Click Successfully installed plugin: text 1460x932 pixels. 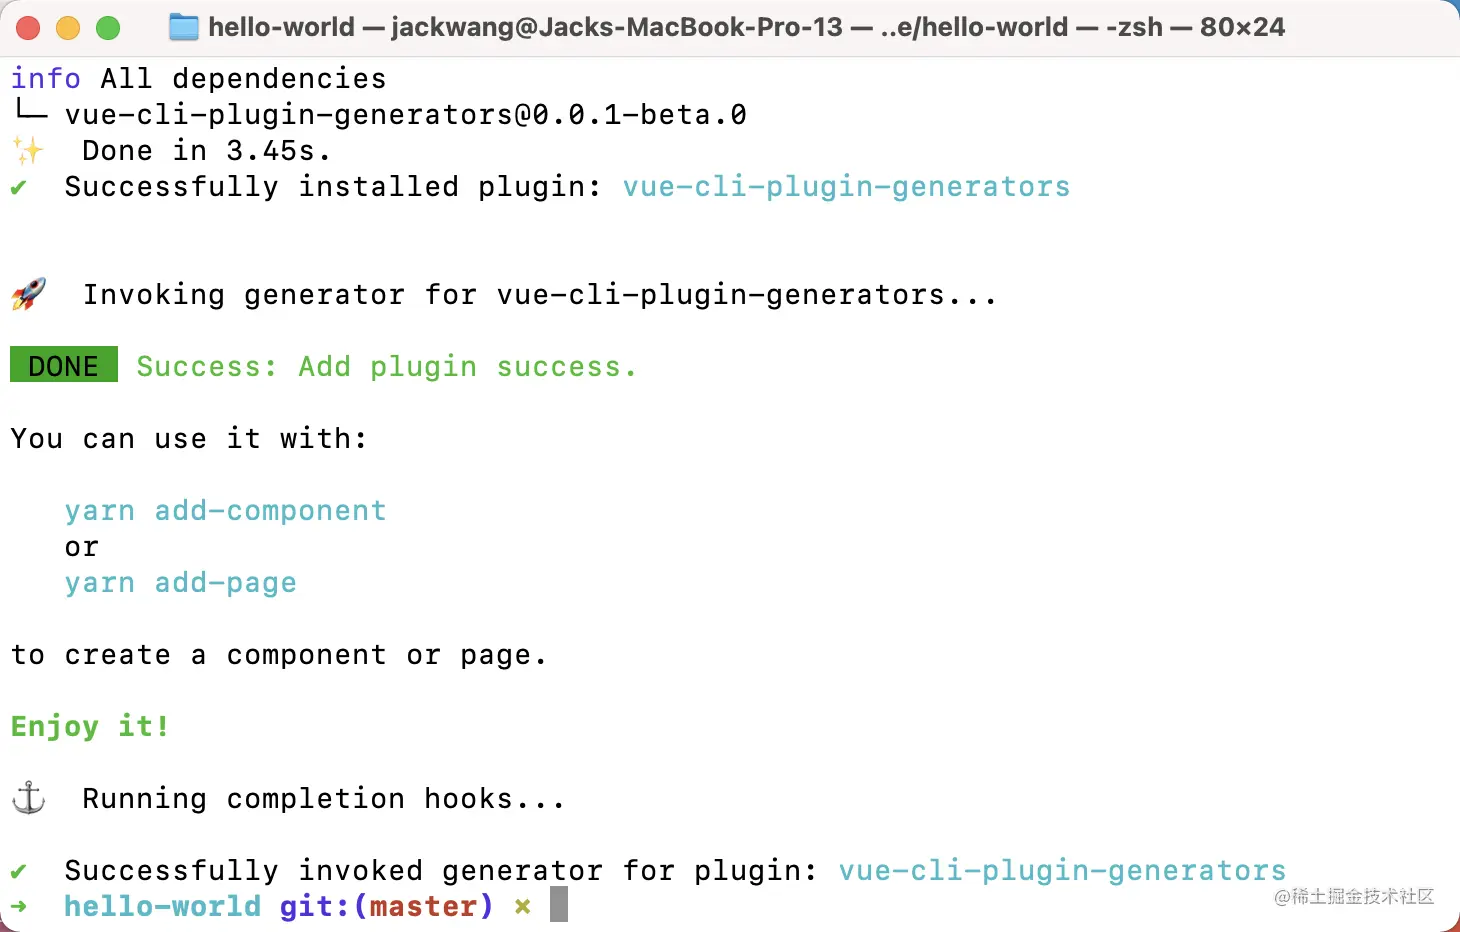point(333,187)
